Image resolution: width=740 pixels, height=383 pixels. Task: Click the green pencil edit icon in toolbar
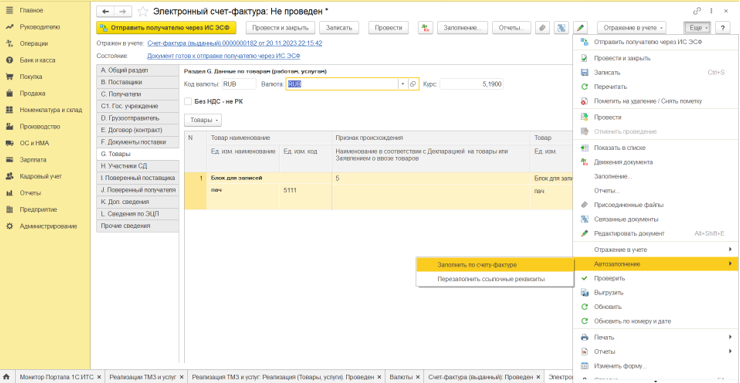coord(580,28)
